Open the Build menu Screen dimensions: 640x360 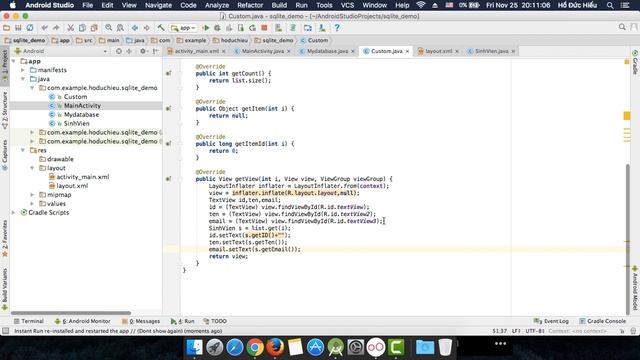pos(279,5)
